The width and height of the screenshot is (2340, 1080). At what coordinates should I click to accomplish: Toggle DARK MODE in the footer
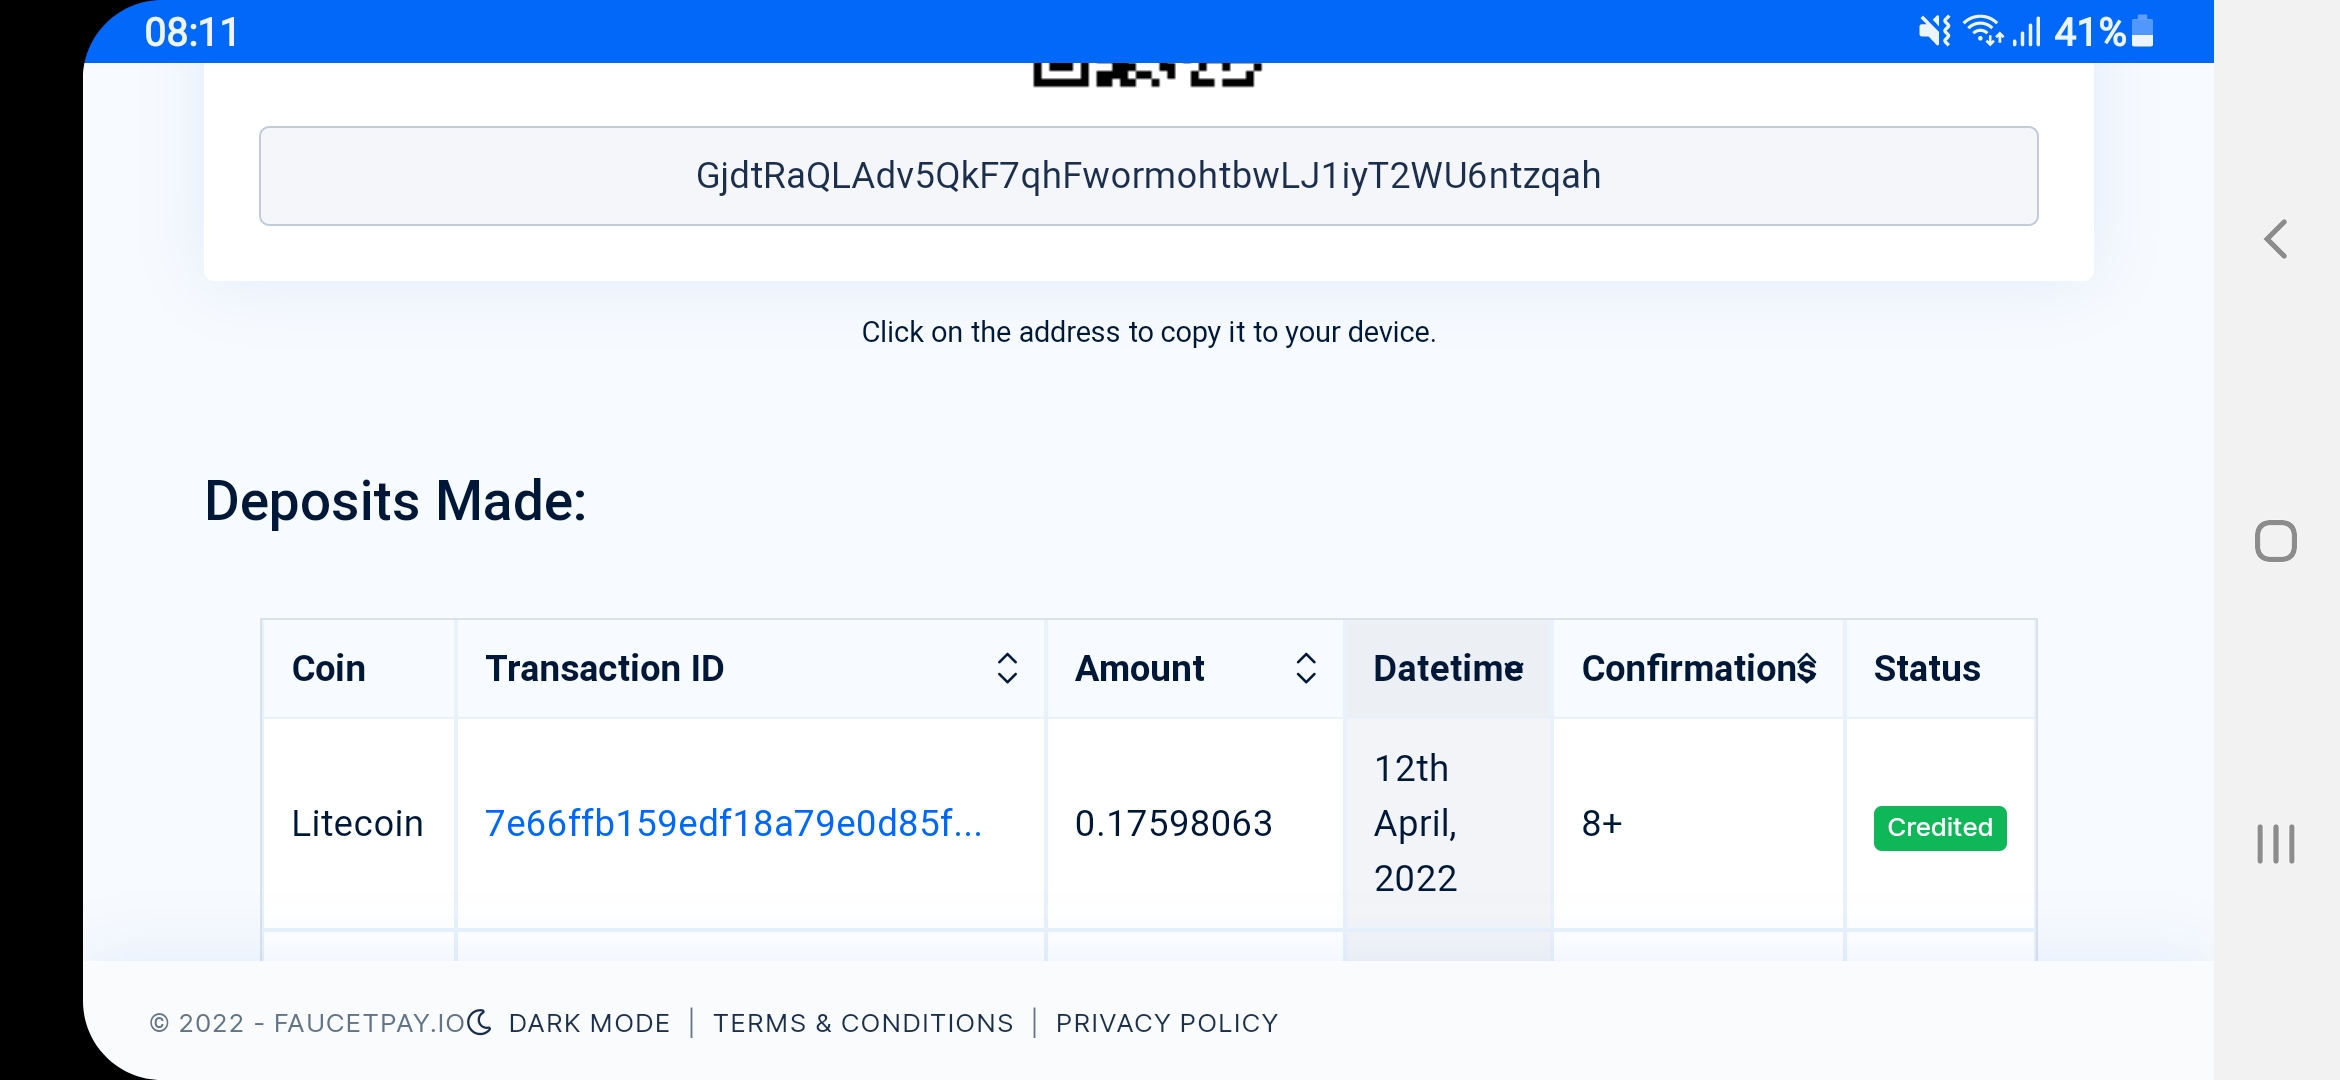click(x=589, y=1023)
